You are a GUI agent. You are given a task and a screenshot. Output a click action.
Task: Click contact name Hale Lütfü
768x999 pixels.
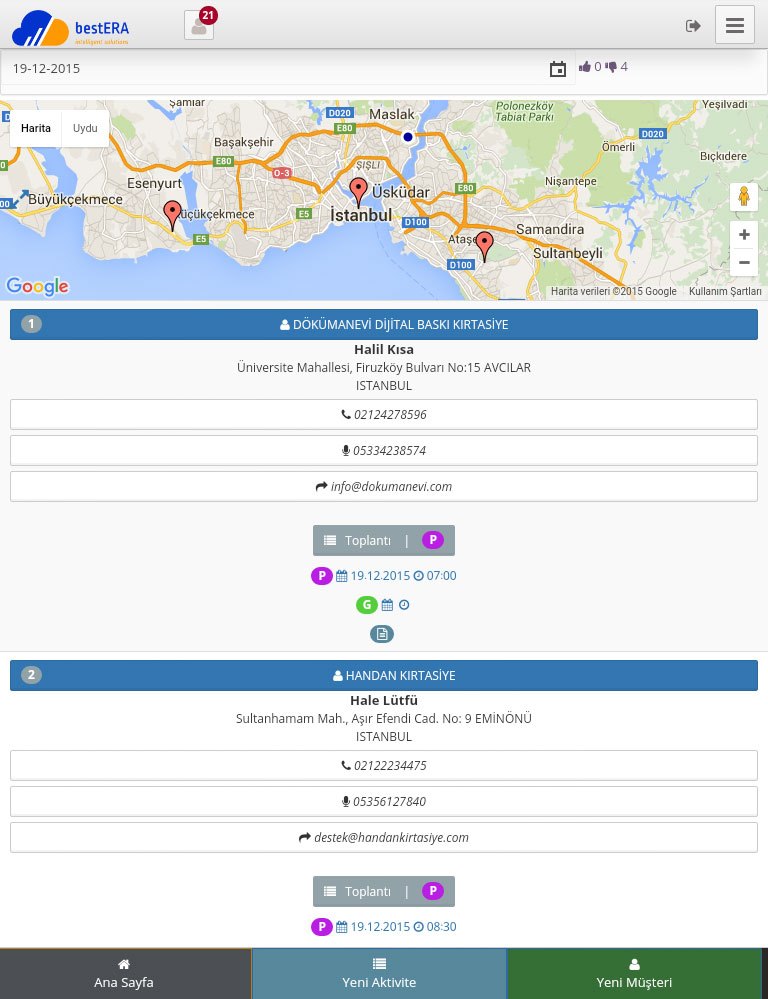pos(384,700)
